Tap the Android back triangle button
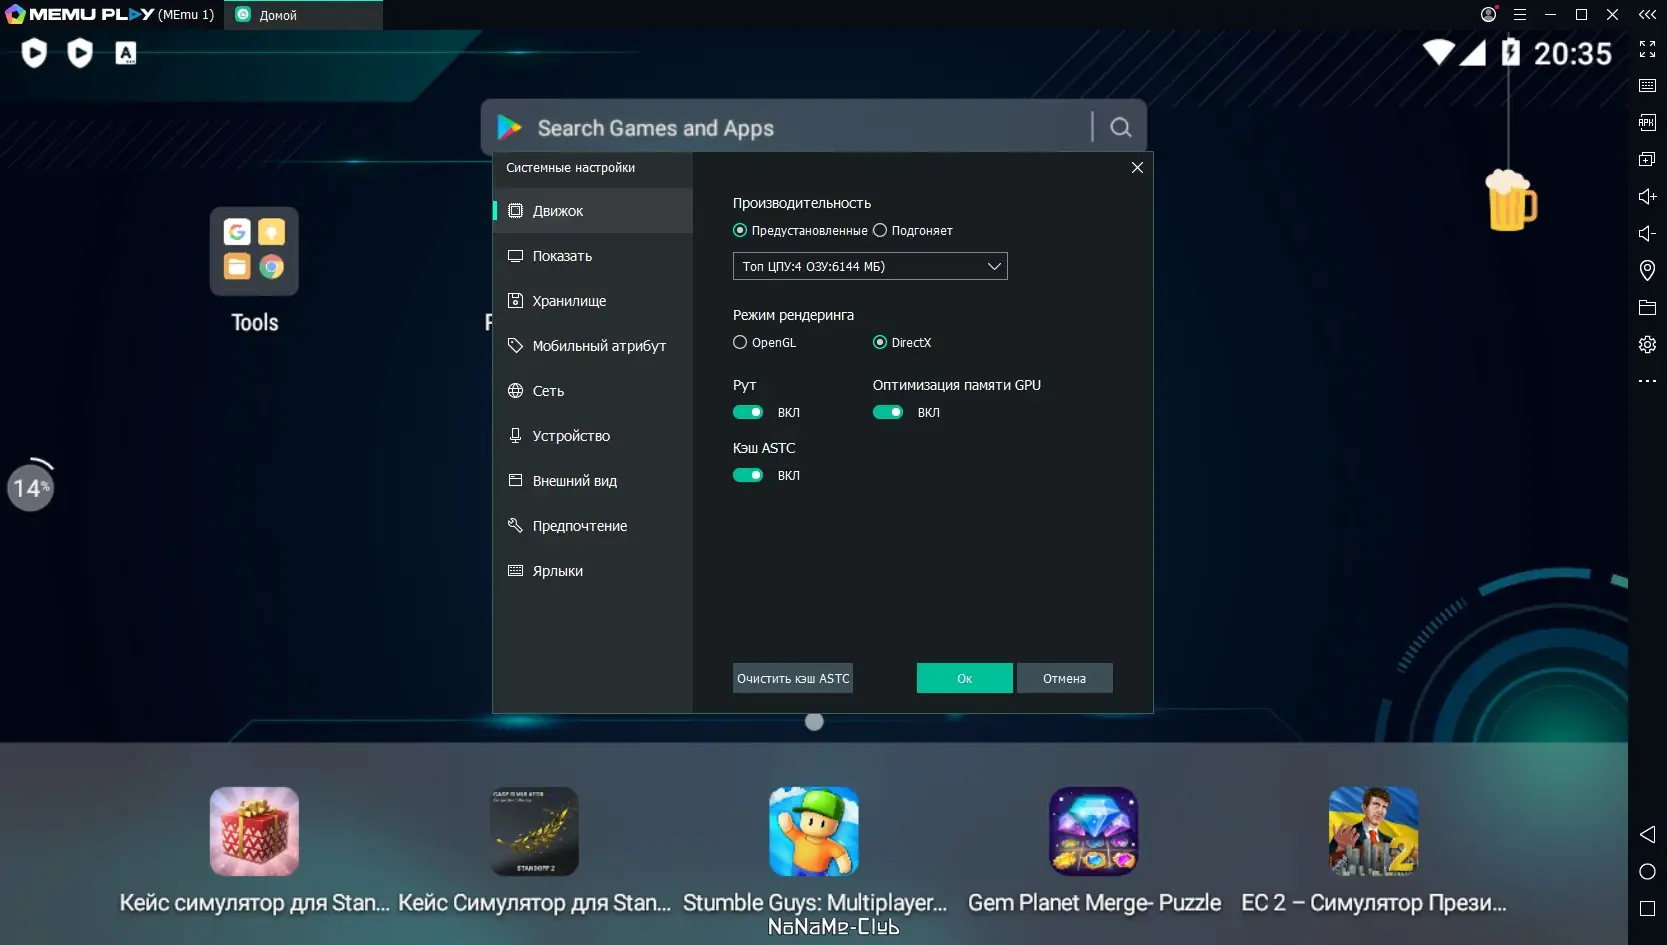This screenshot has height=945, width=1667. (1647, 834)
